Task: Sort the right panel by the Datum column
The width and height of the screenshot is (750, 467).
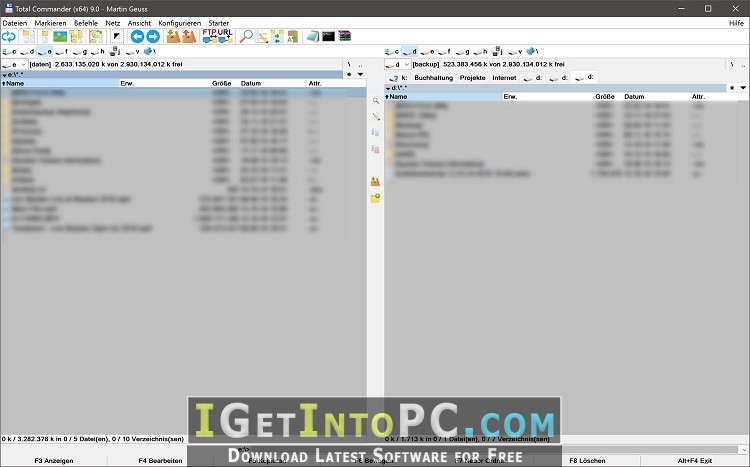Action: 634,97
